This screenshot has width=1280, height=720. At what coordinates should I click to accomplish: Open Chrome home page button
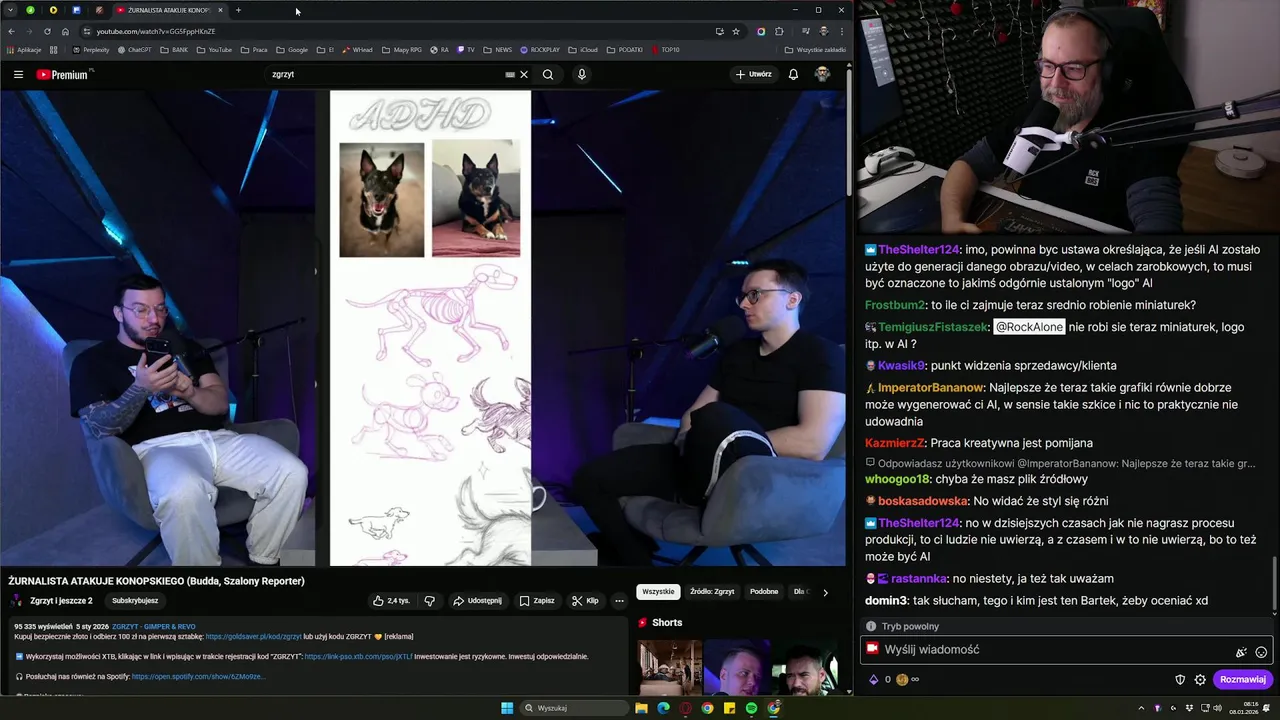coord(65,31)
